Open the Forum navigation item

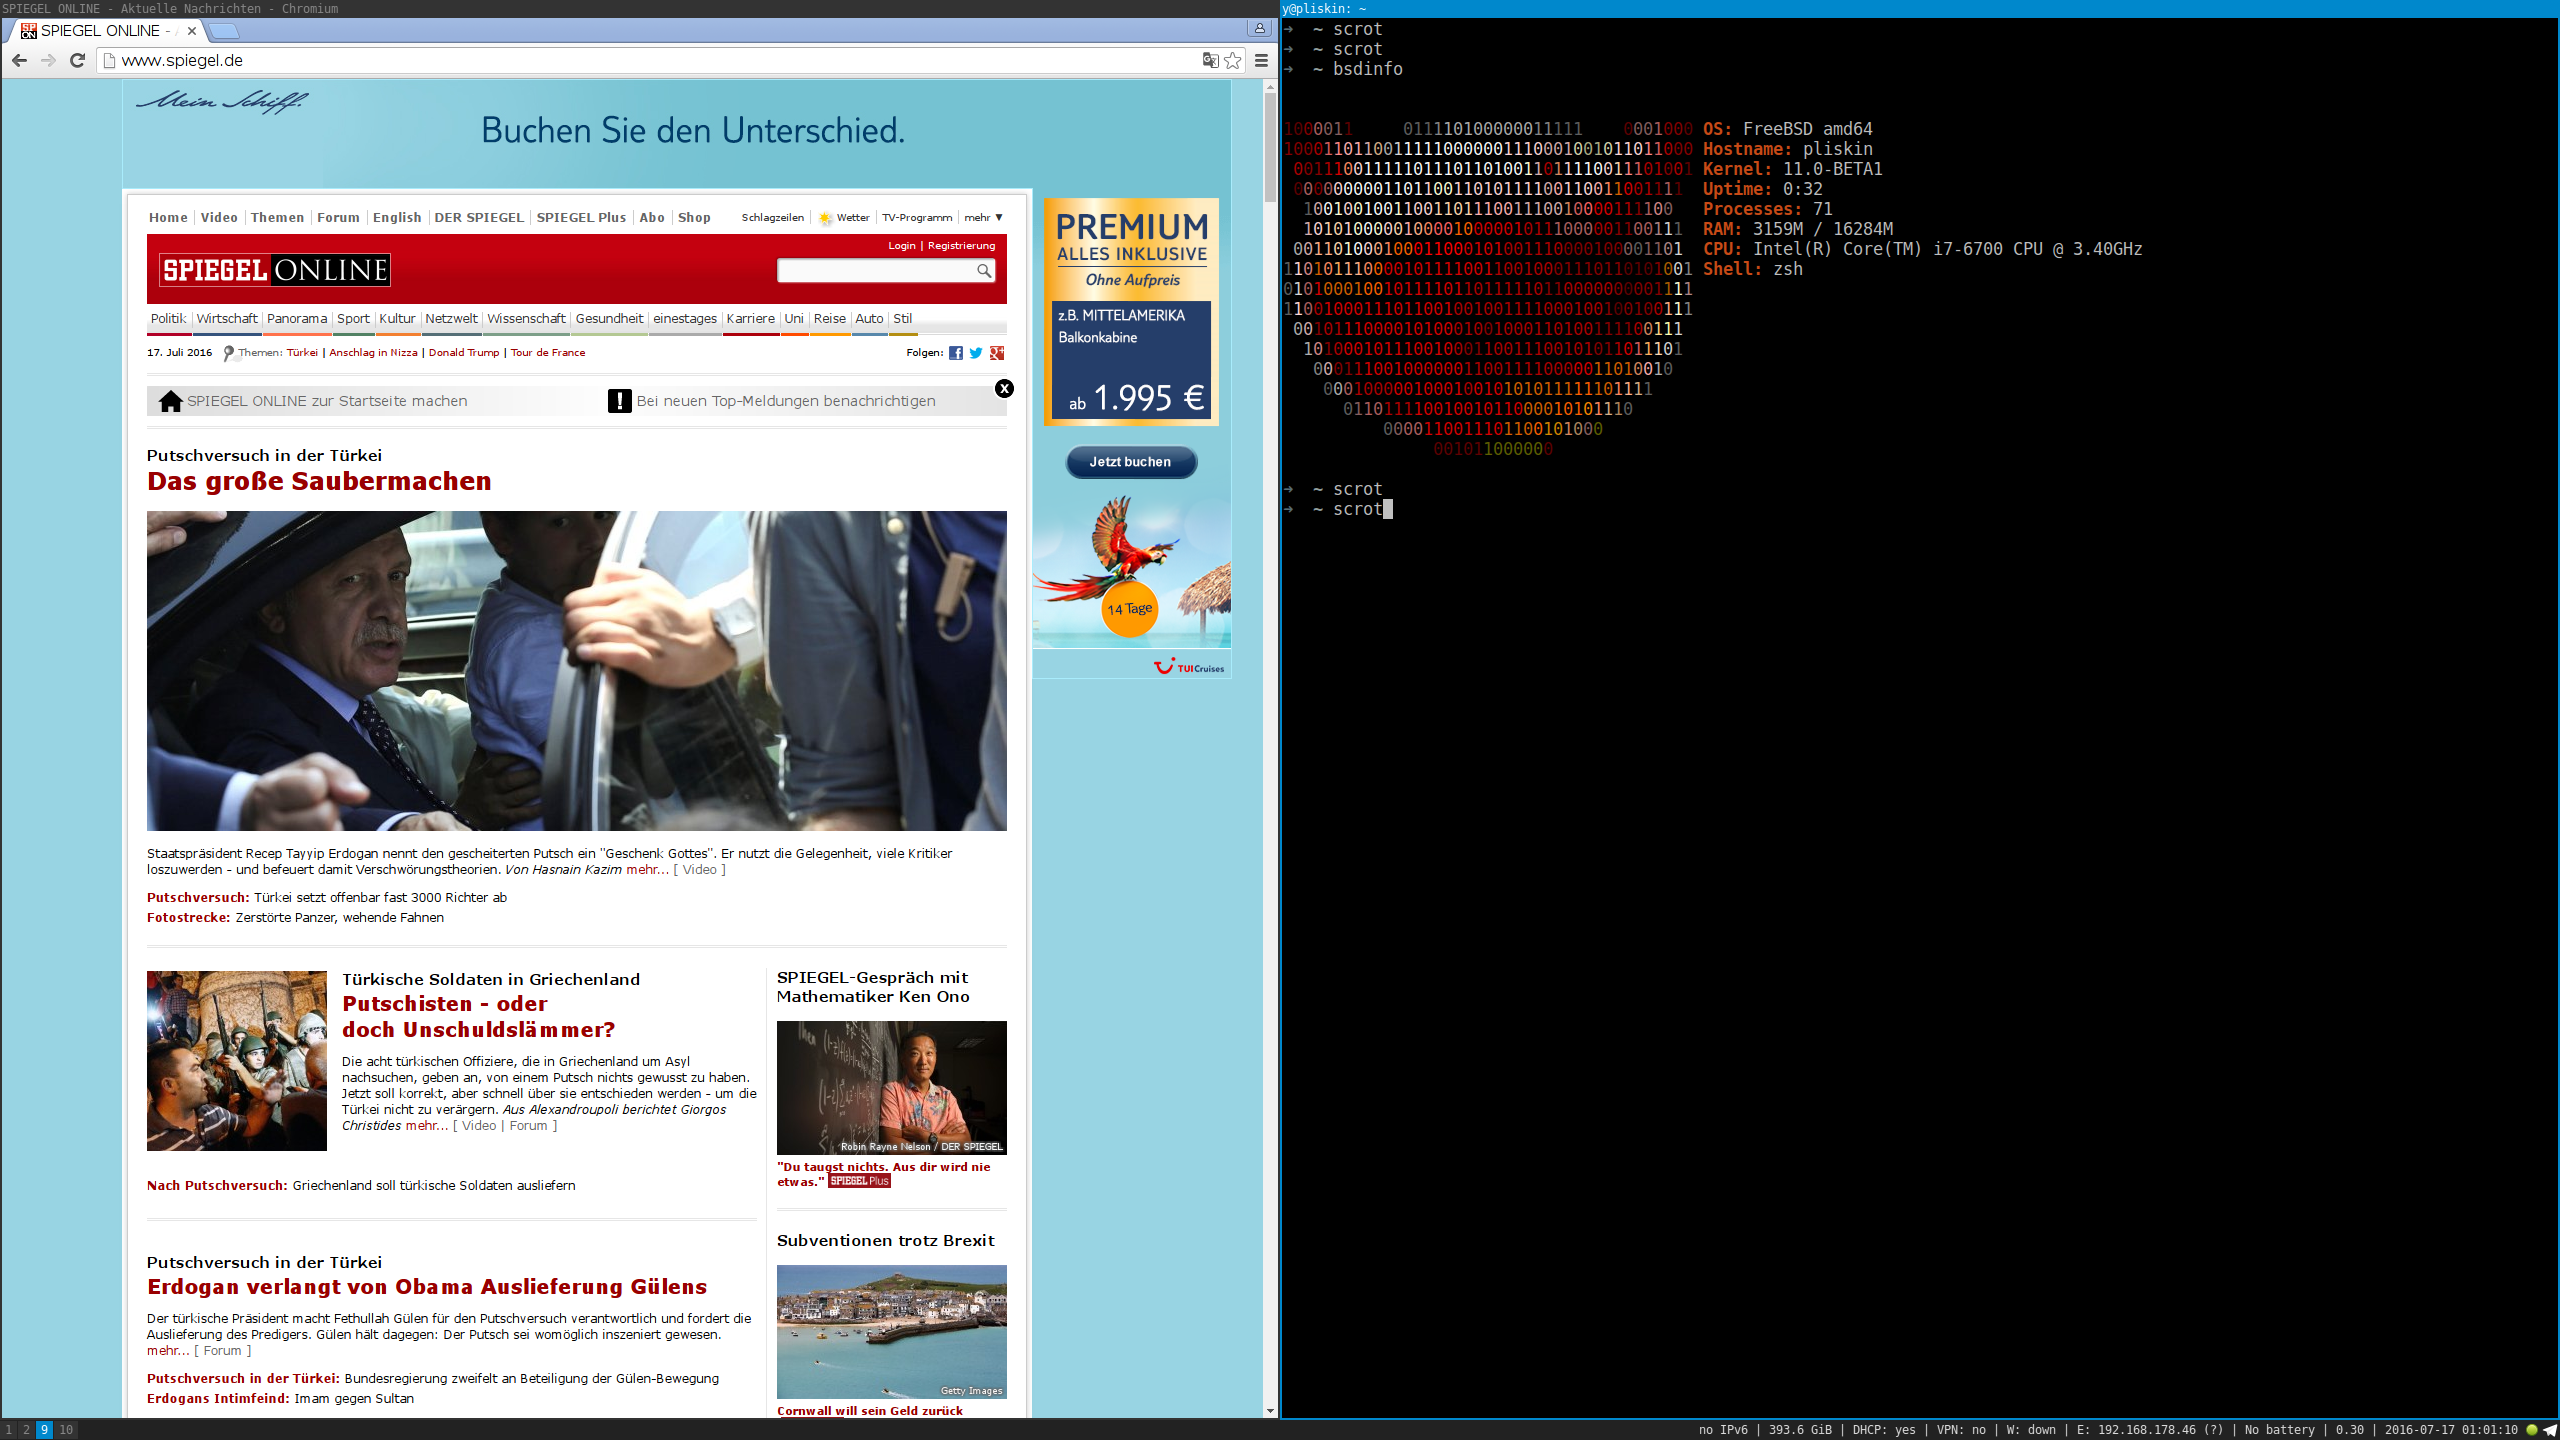(338, 218)
